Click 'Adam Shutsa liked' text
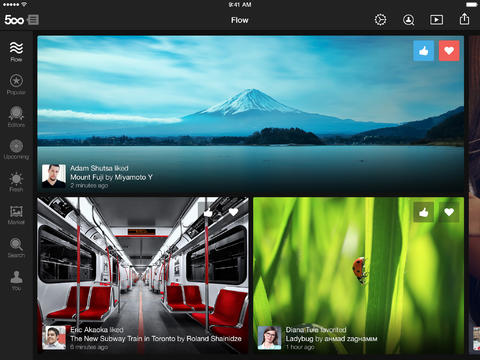The image size is (480, 360). pos(99,168)
